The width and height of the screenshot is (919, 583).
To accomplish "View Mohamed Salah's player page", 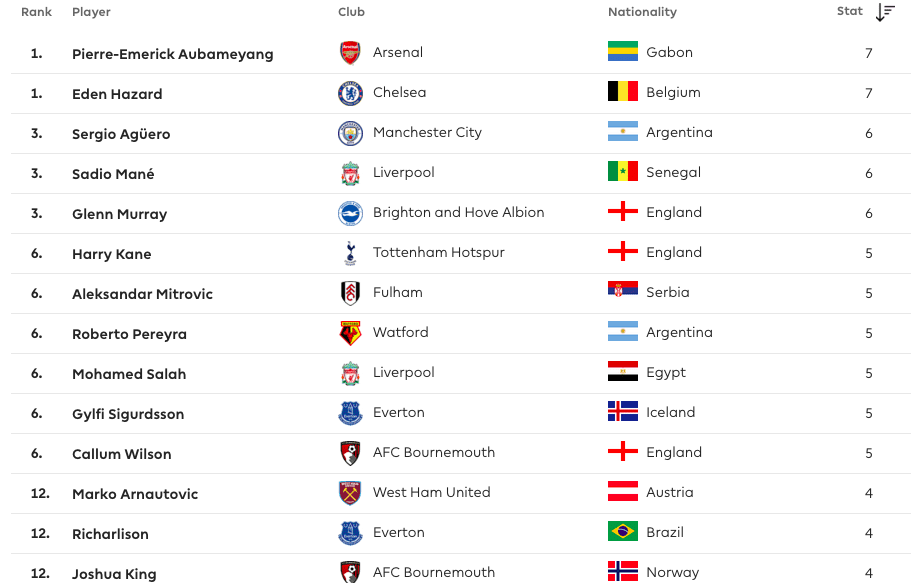I will 129,374.
